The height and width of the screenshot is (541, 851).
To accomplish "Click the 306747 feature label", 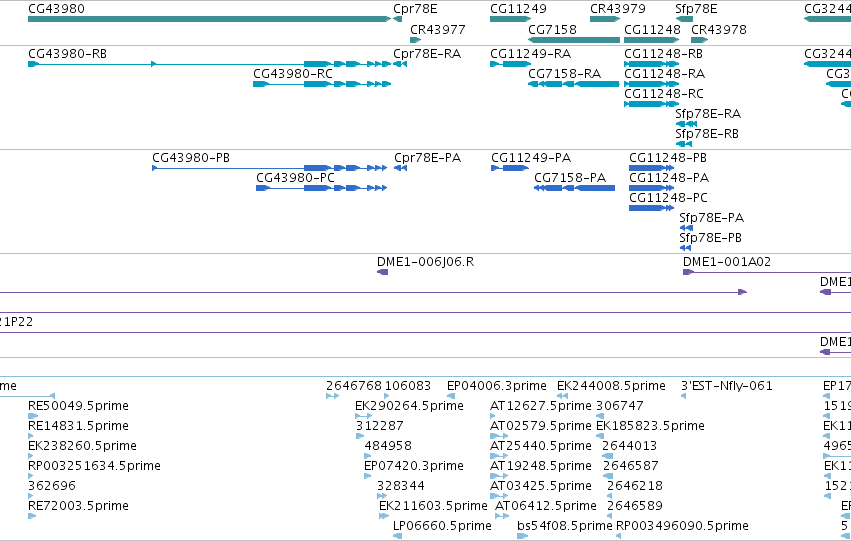I will [x=620, y=406].
